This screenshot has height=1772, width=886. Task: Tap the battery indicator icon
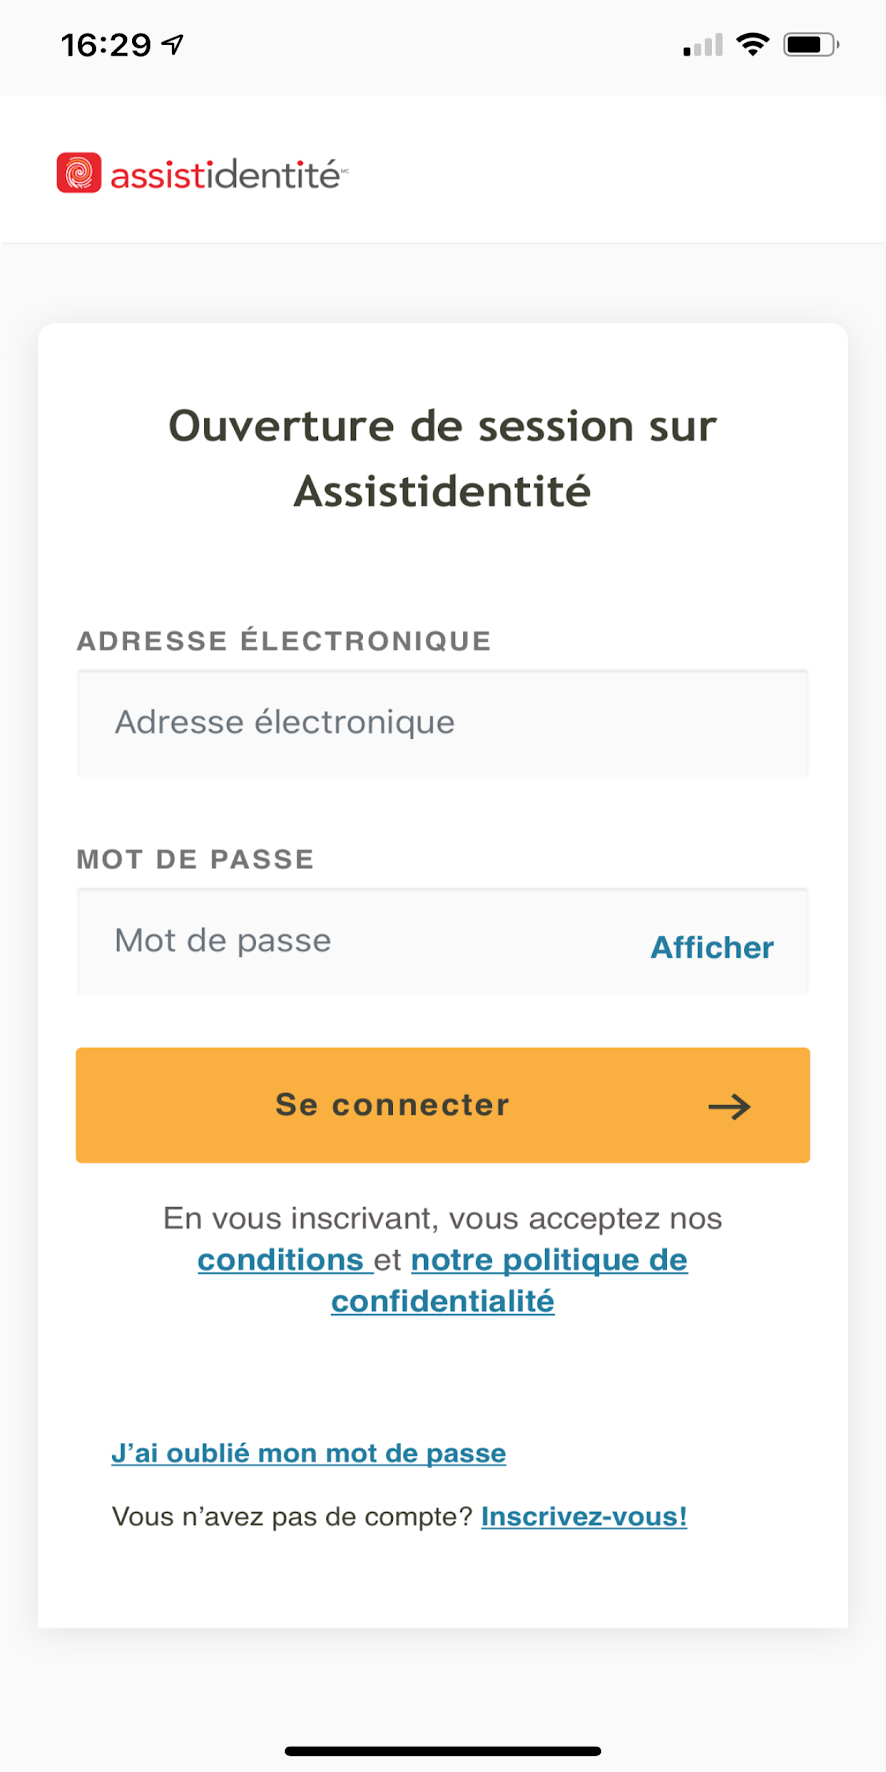click(x=810, y=44)
